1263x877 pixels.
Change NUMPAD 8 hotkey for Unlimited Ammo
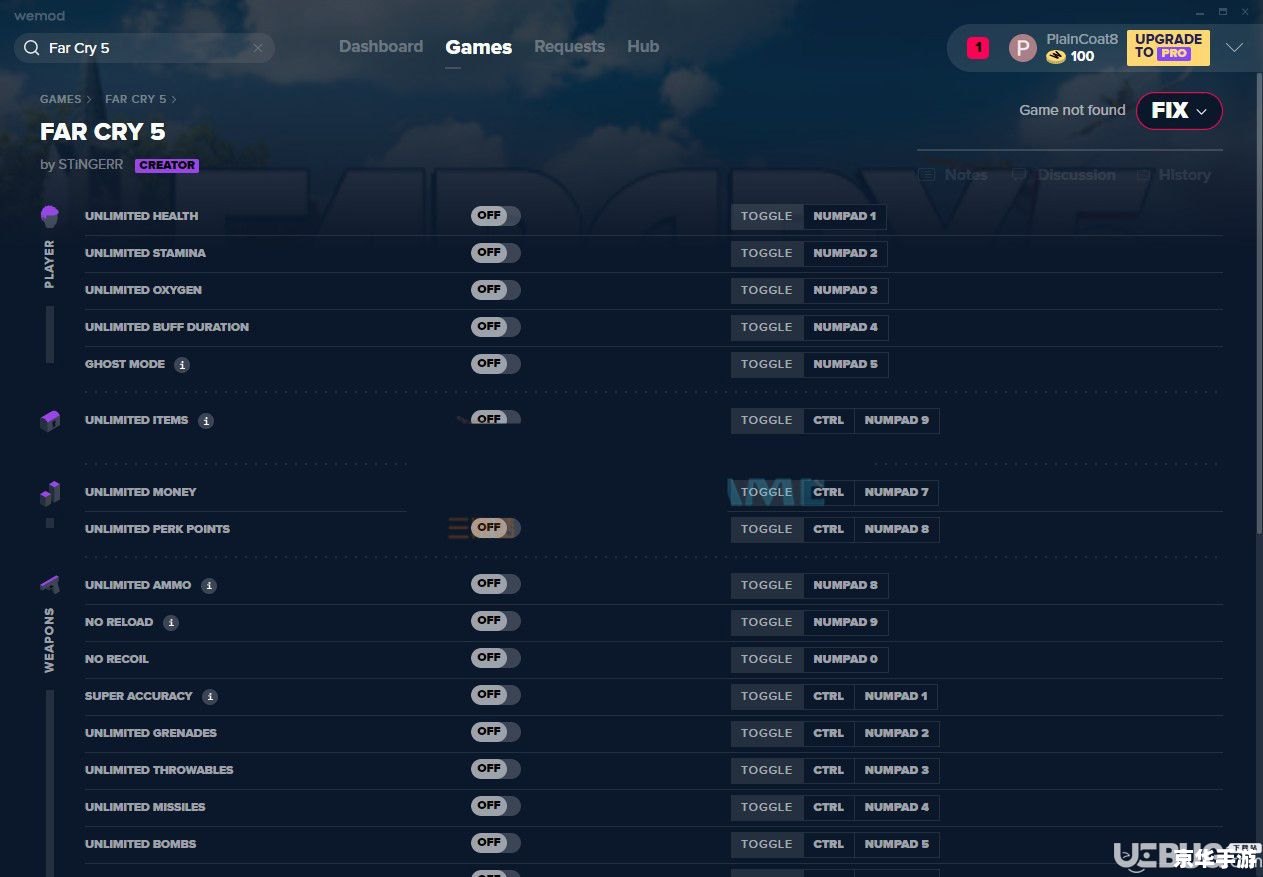[845, 586]
